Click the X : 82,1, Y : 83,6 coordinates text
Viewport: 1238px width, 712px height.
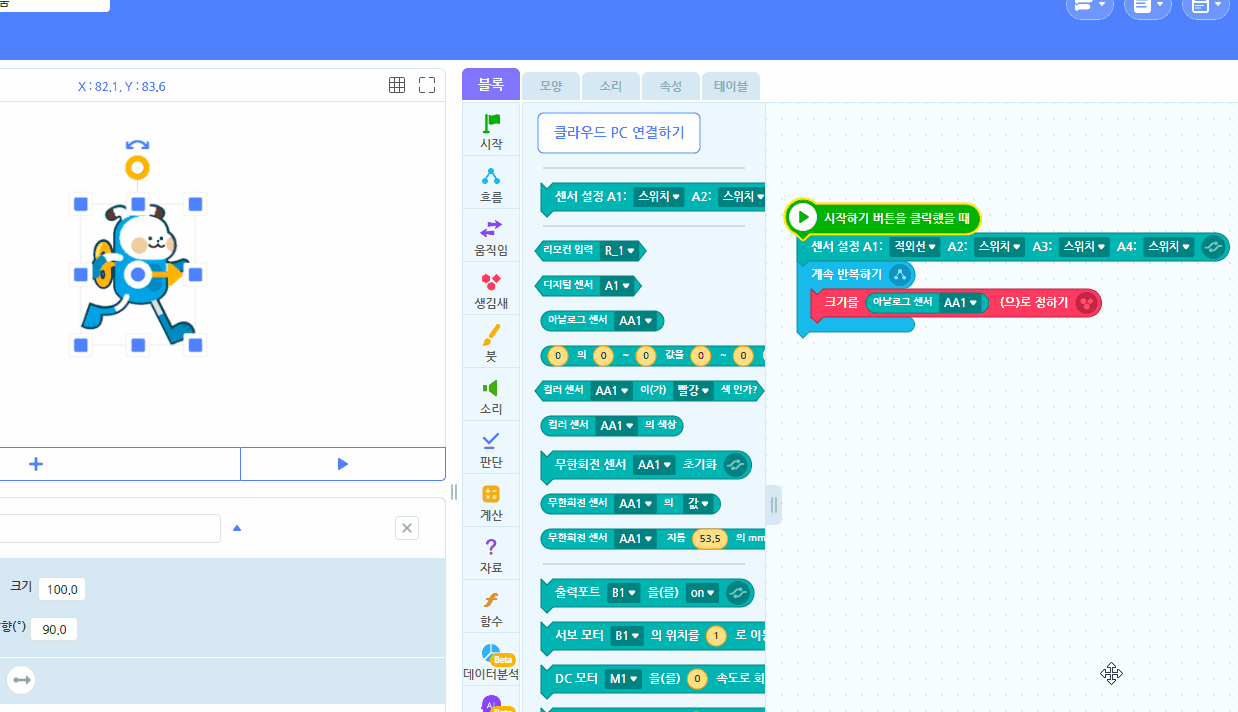click(x=121, y=87)
